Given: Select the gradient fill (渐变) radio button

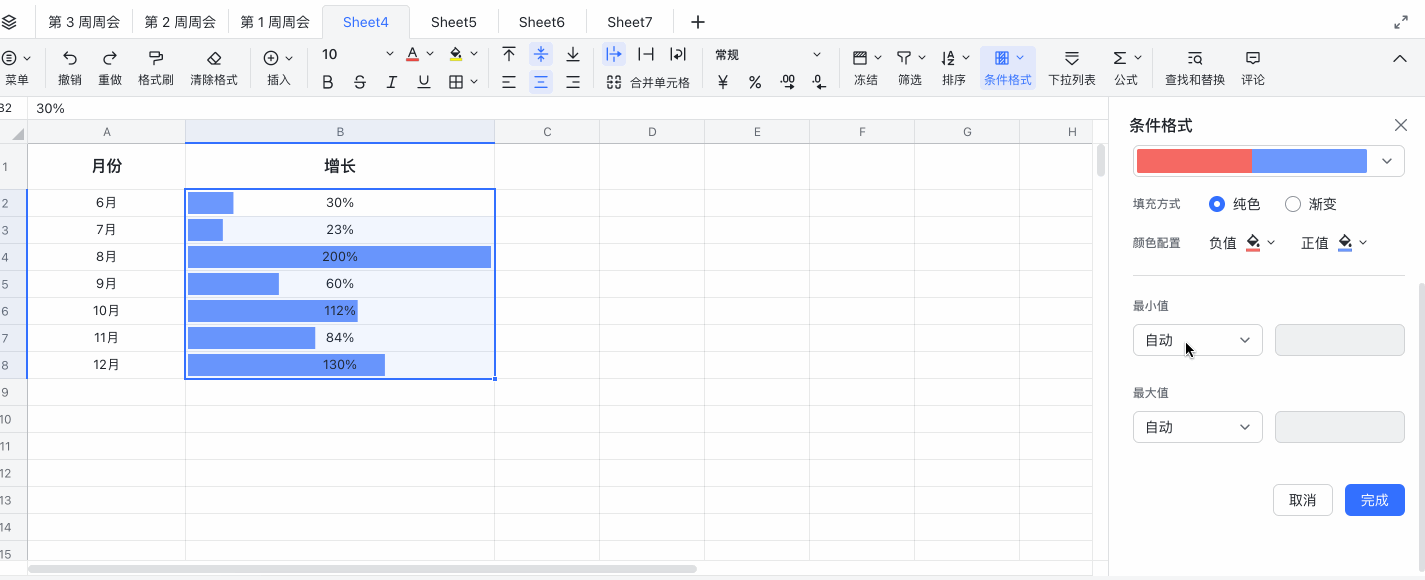Looking at the screenshot, I should [1293, 204].
